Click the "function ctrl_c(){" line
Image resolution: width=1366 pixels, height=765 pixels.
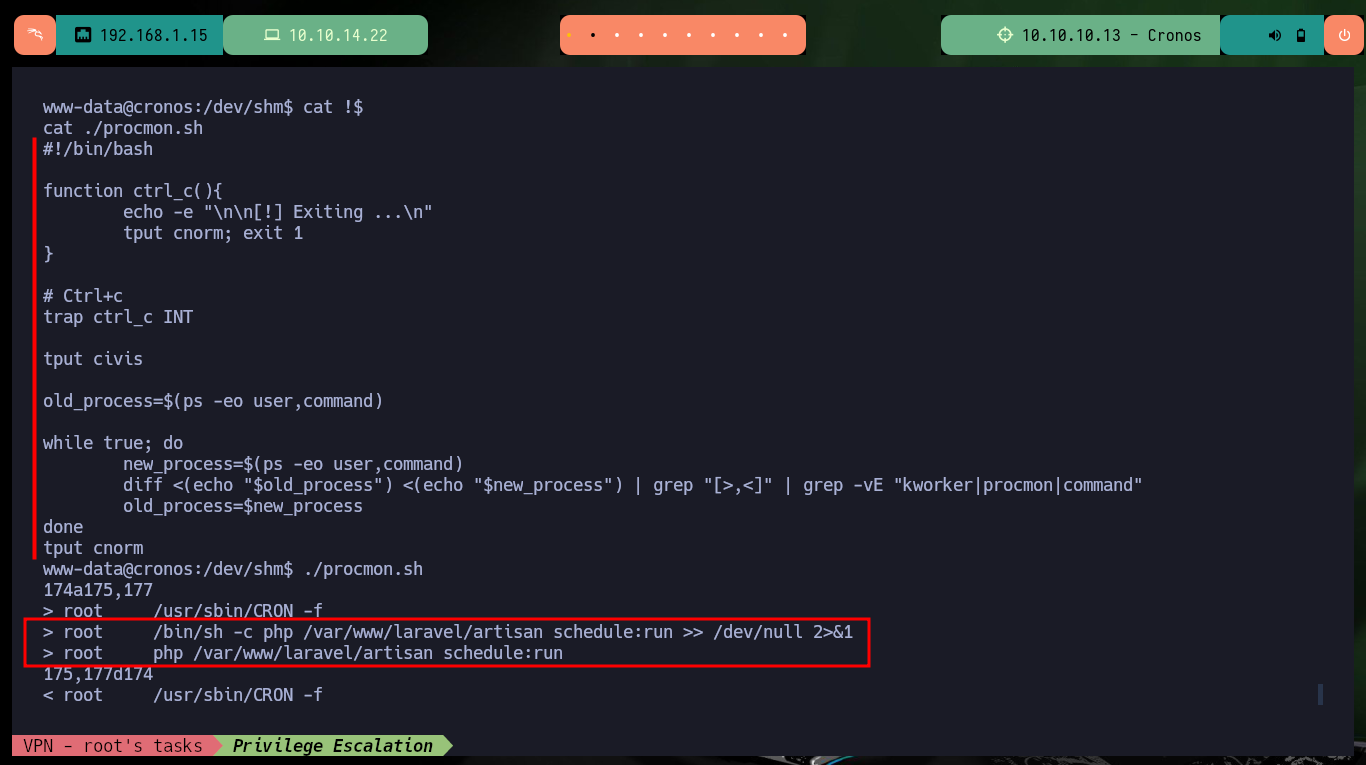click(133, 191)
